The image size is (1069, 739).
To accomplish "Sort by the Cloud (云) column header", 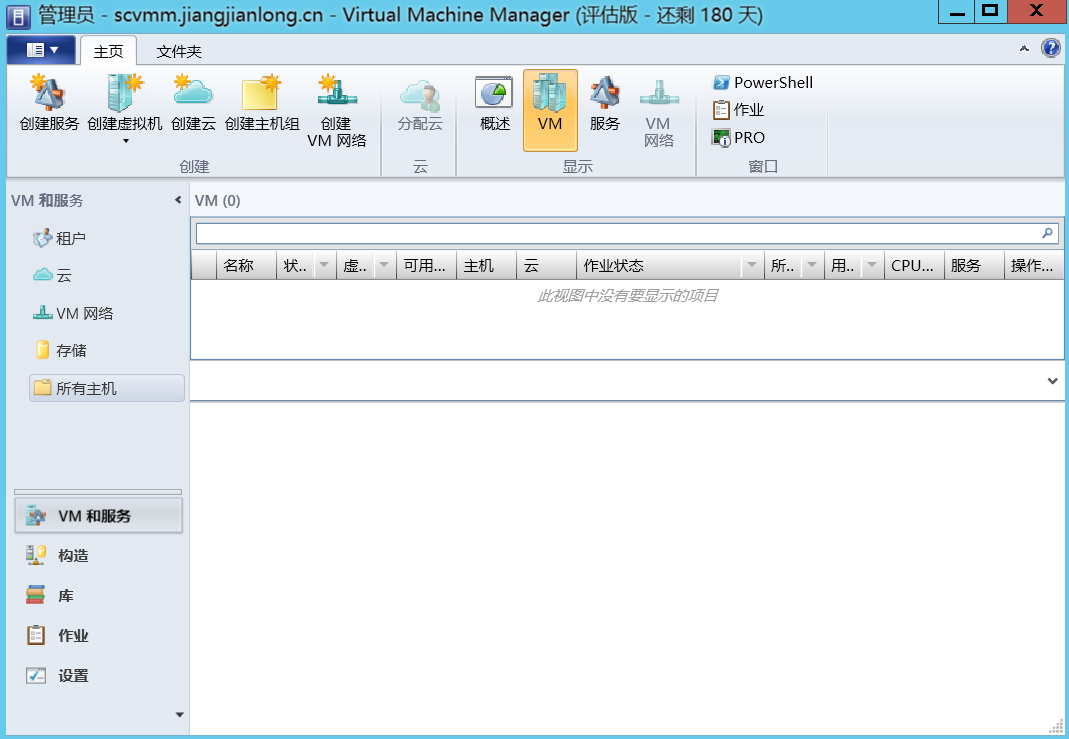I will click(547, 265).
